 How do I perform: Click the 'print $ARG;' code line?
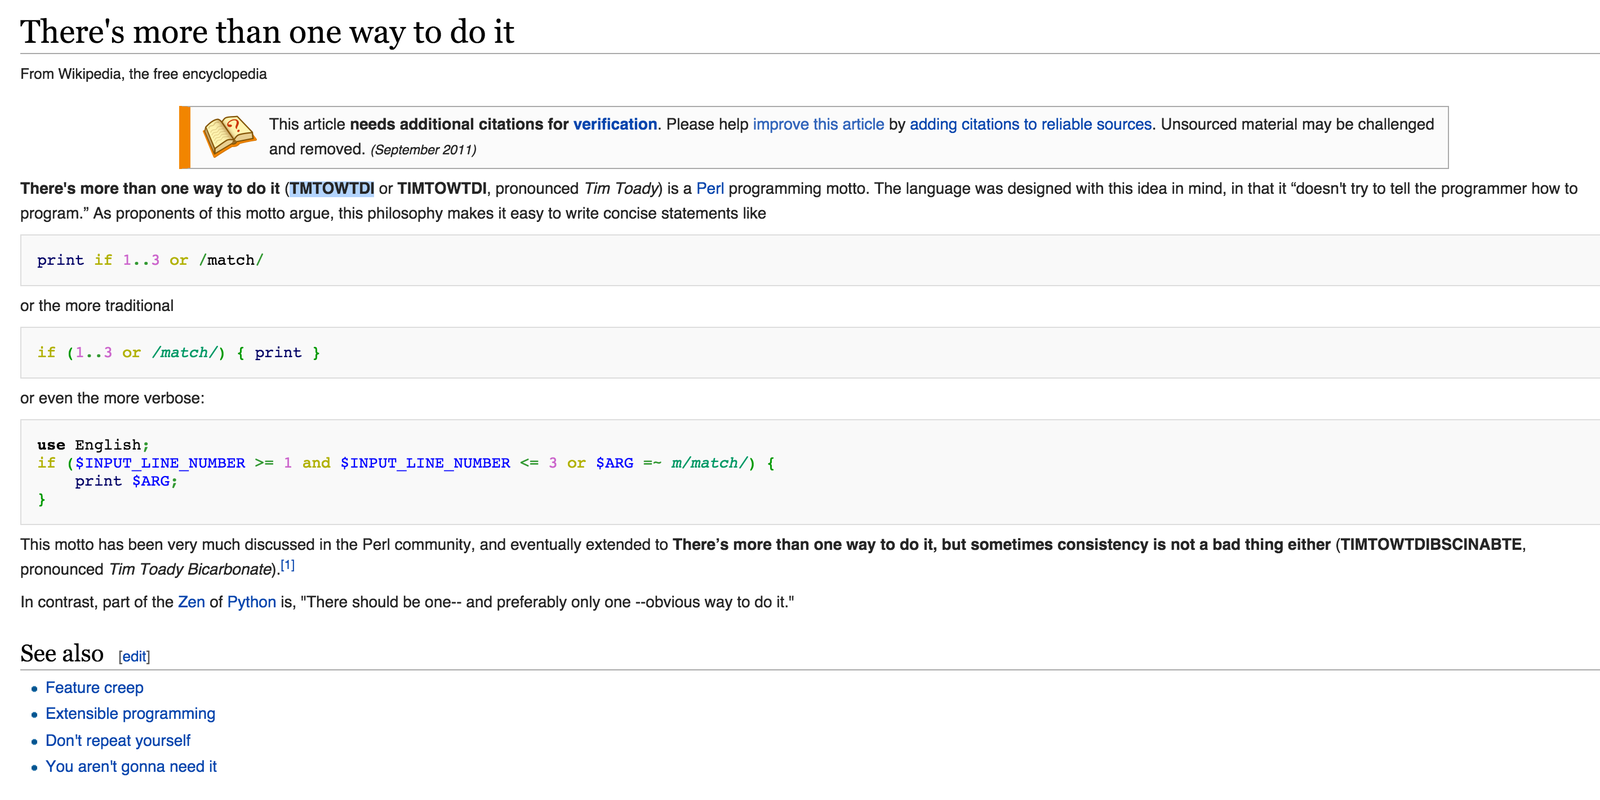(x=126, y=481)
